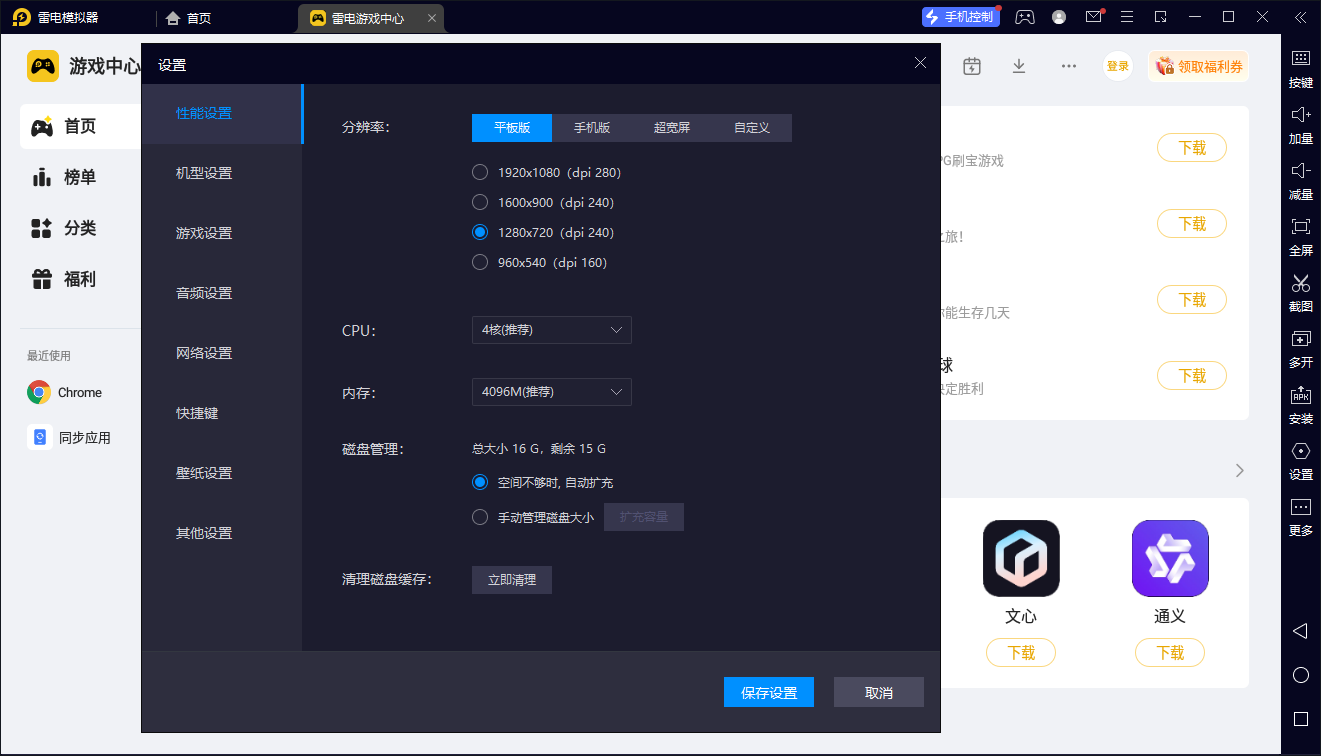Open the game center downloads icon
Image resolution: width=1321 pixels, height=756 pixels.
(x=1019, y=66)
